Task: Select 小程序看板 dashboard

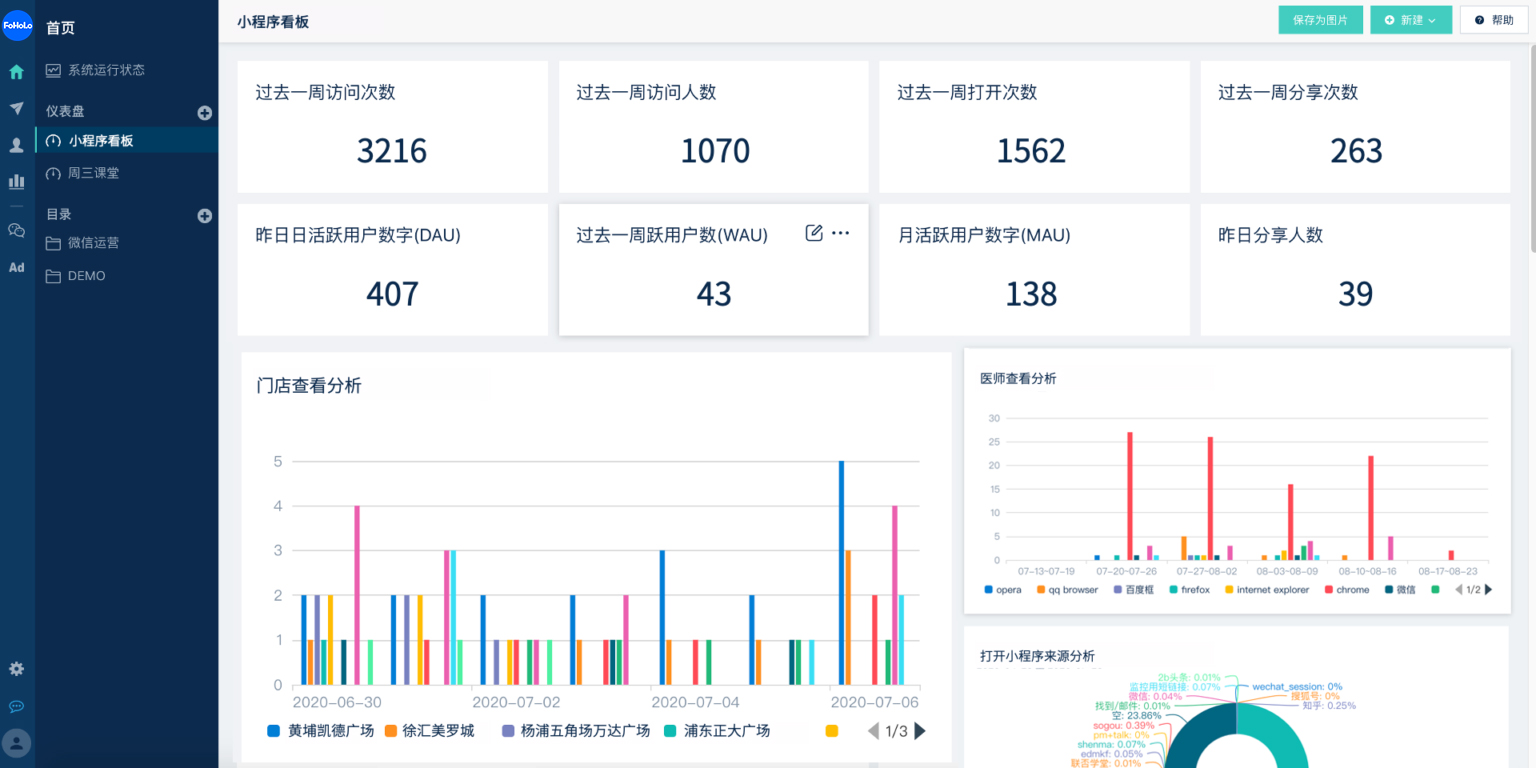Action: [x=127, y=141]
